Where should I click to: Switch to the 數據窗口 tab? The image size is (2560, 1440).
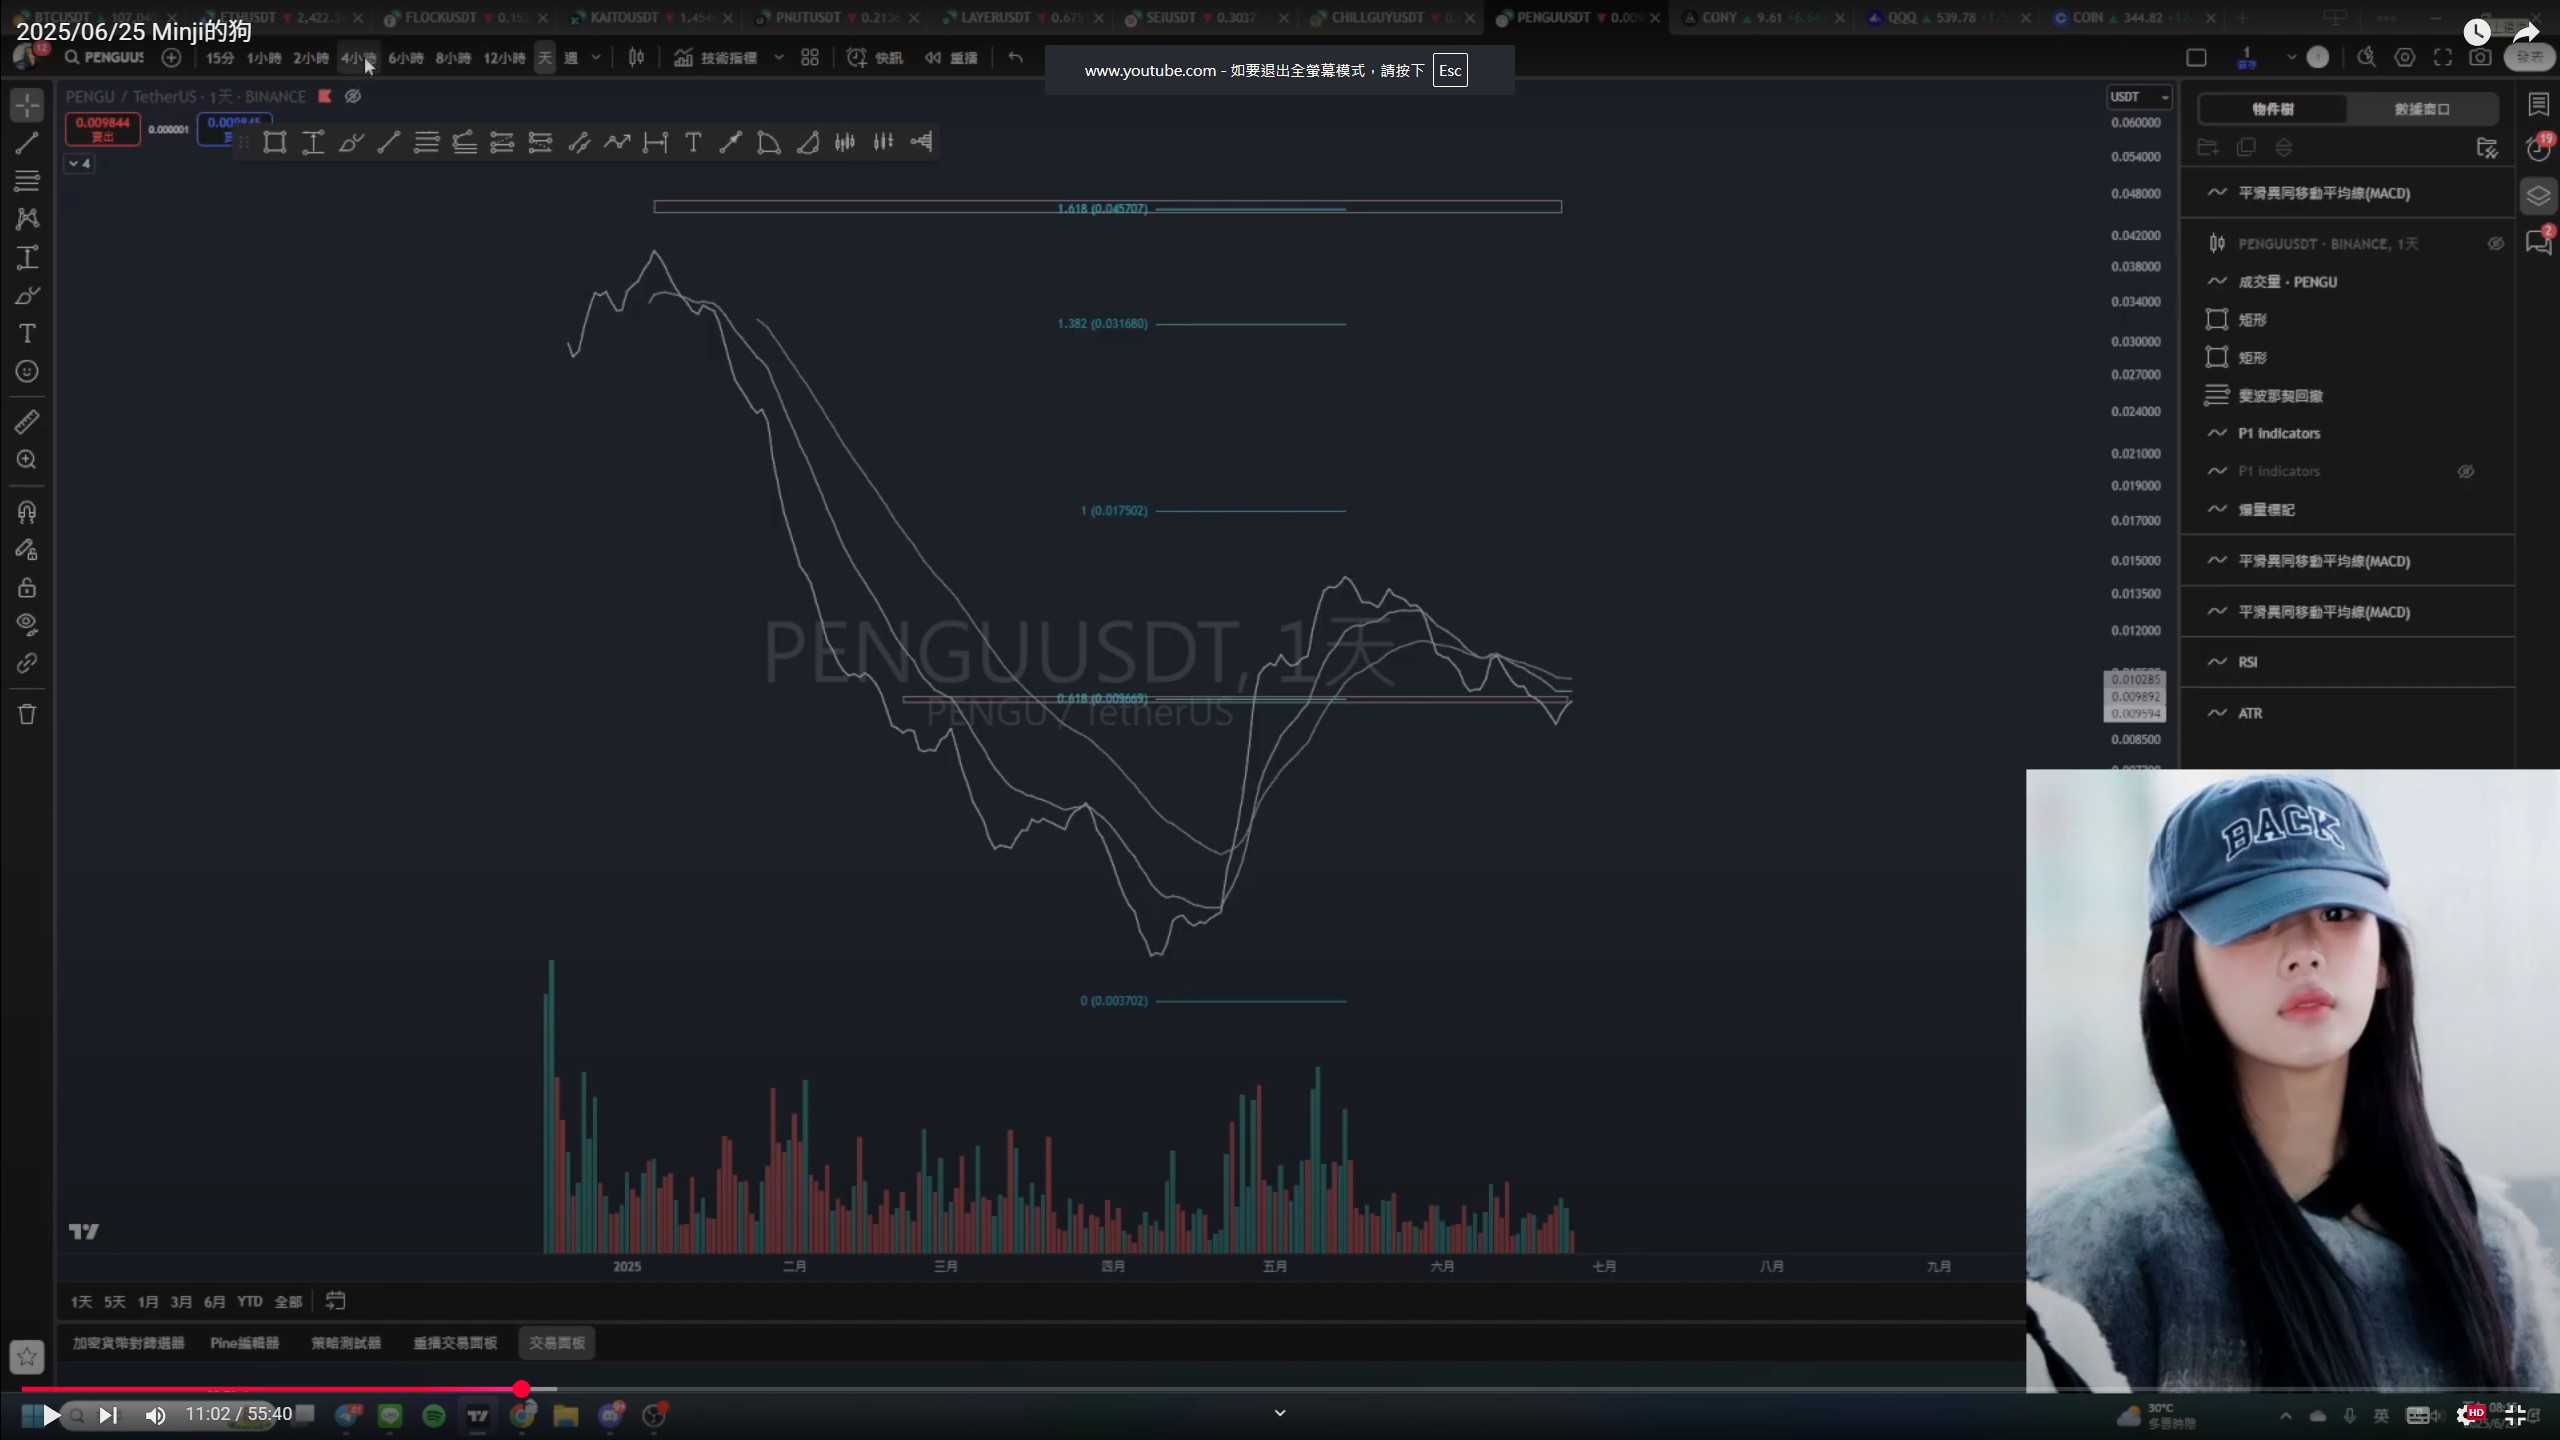[x=2421, y=109]
